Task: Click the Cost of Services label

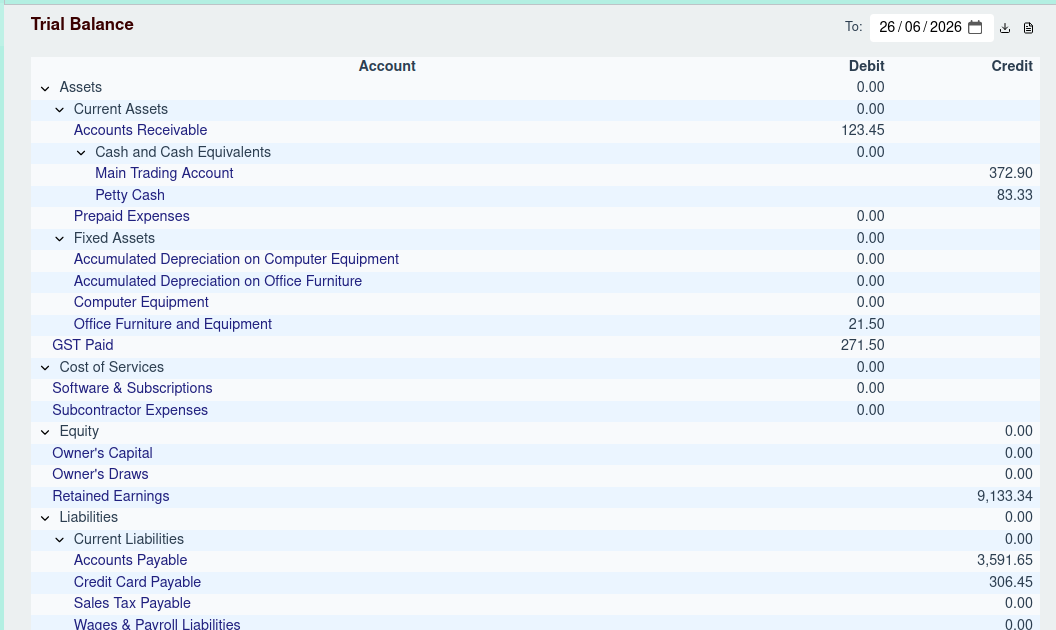Action: tap(111, 367)
